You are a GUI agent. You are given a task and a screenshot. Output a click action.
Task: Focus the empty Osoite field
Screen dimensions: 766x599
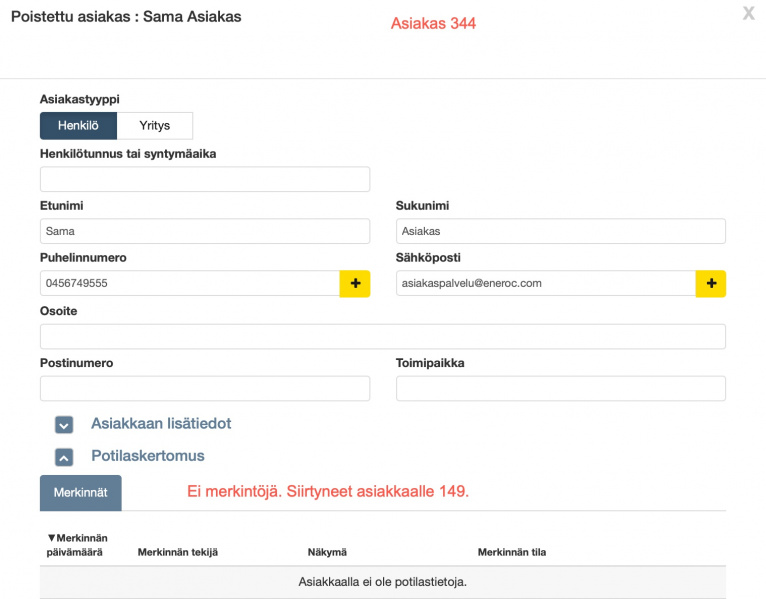click(x=382, y=336)
